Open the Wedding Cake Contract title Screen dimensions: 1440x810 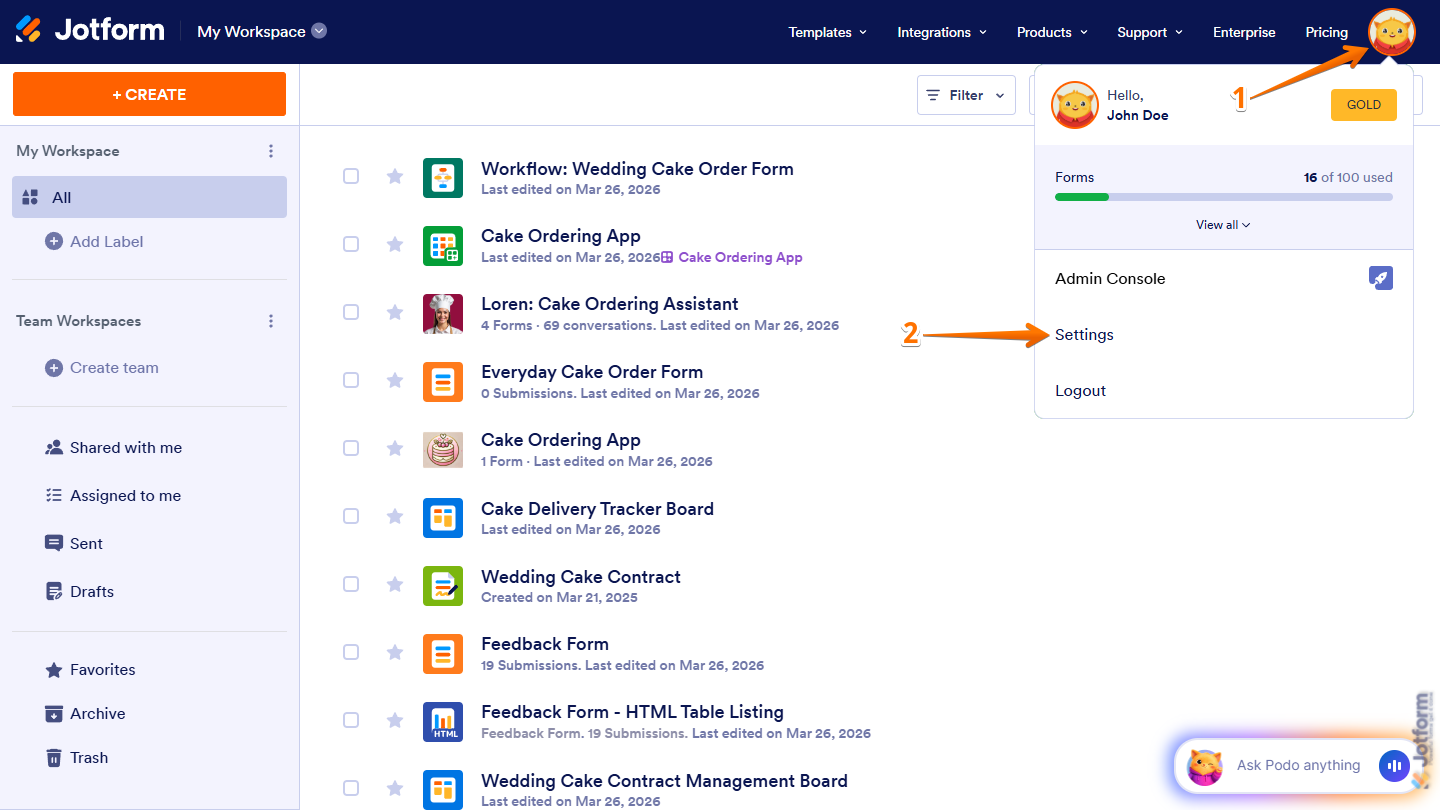pos(581,577)
